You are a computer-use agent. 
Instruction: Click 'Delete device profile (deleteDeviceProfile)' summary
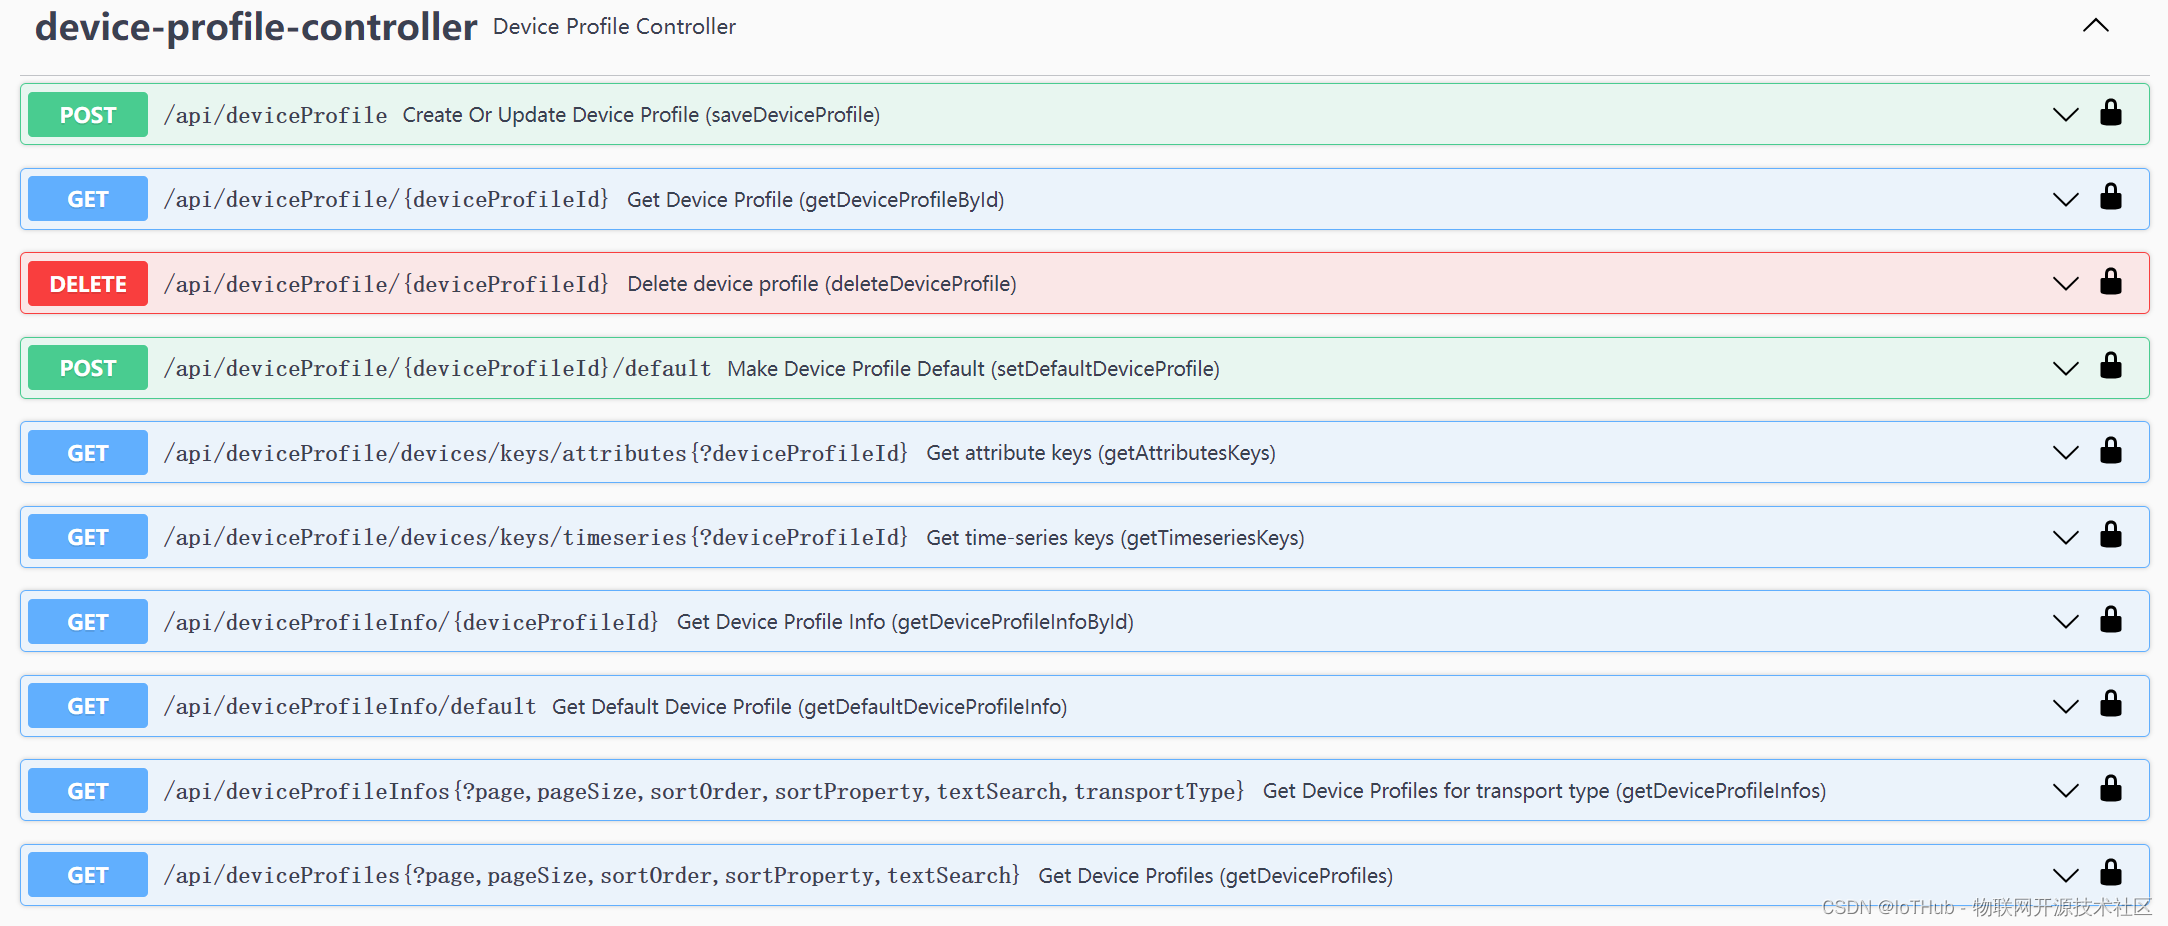tap(822, 284)
